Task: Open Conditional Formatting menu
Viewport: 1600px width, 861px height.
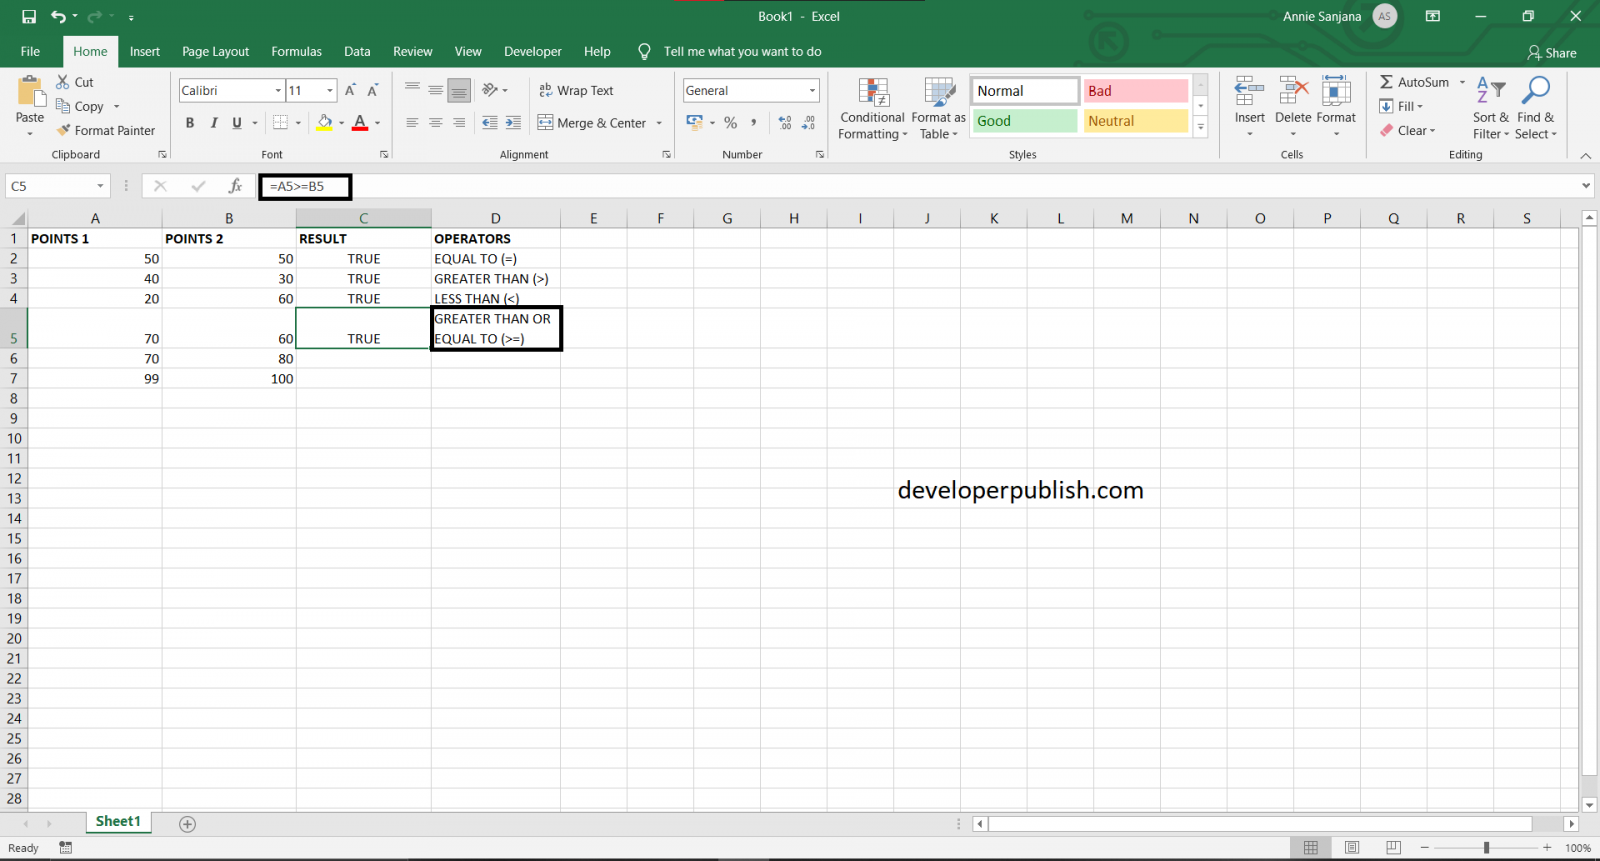Action: coord(872,109)
